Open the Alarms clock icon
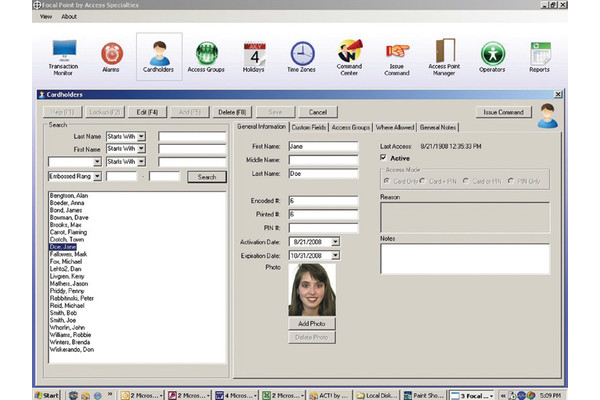The width and height of the screenshot is (600, 400). tap(112, 55)
